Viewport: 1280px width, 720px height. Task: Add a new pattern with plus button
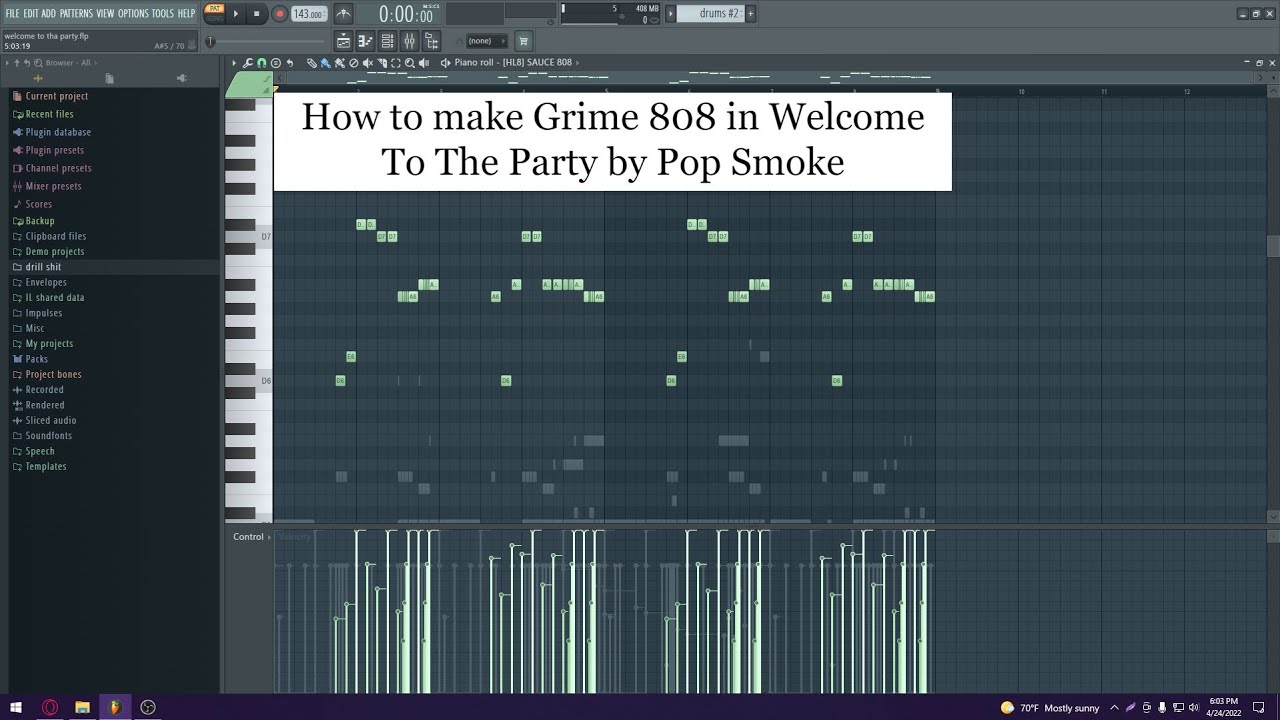(x=750, y=14)
